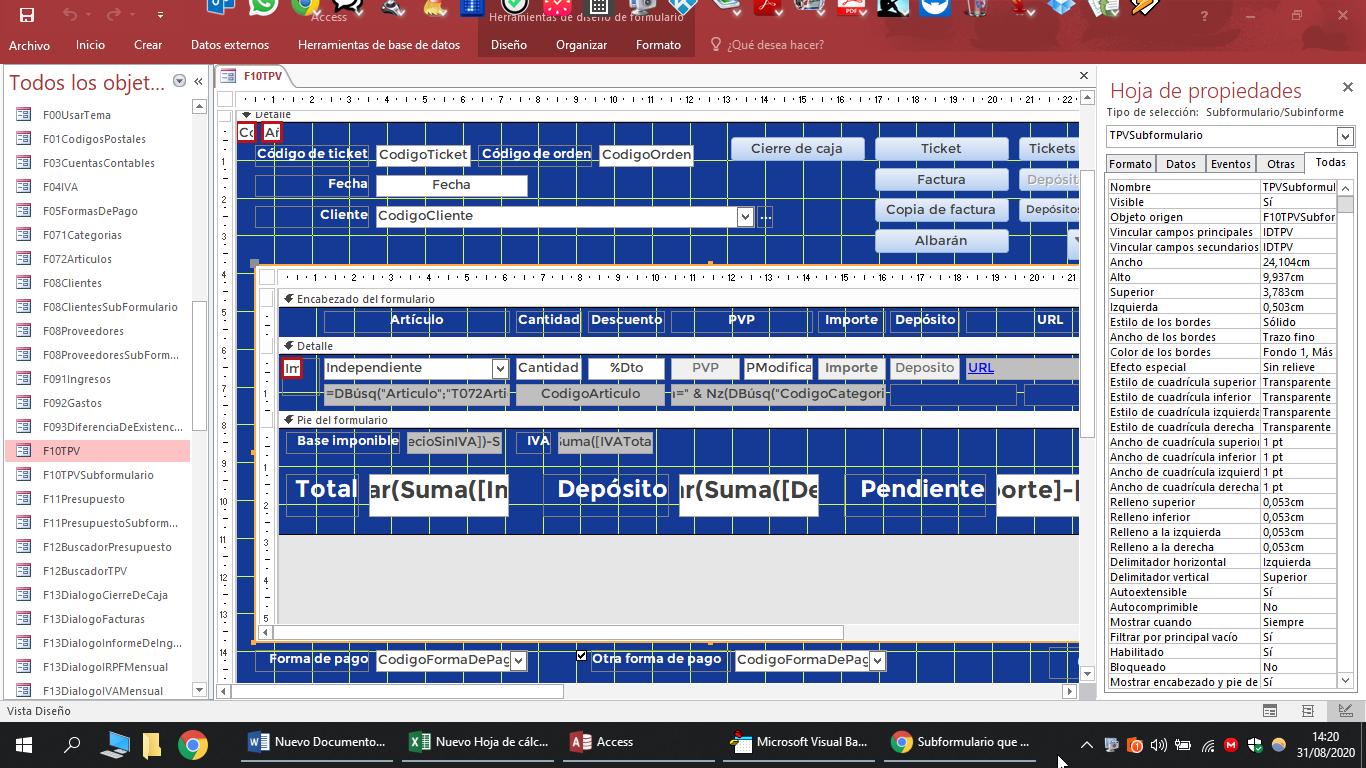The image size is (1366, 768).
Task: Select the CodigoTicket text box
Action: 423,154
